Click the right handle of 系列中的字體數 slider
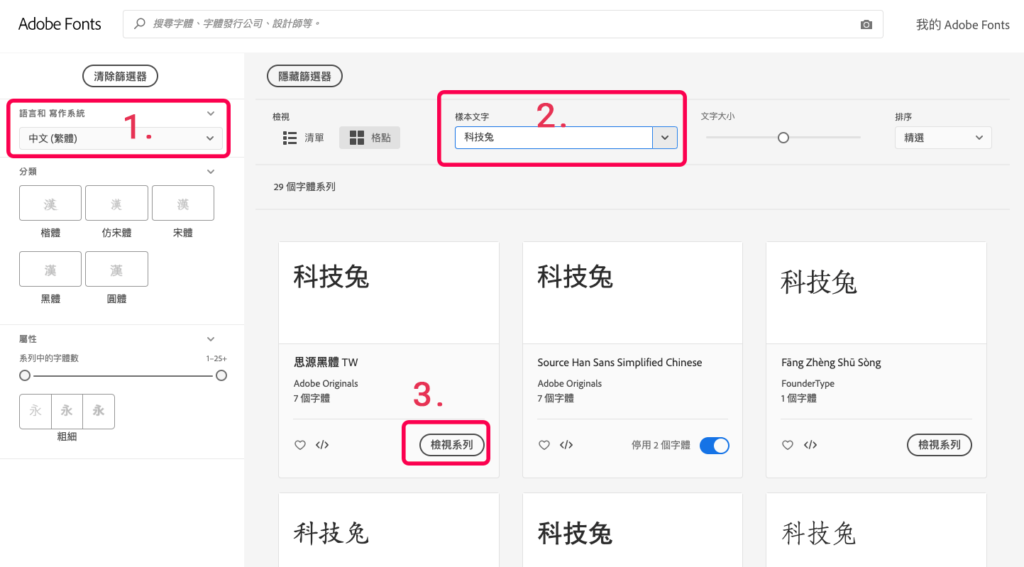The height and width of the screenshot is (567, 1024). tap(221, 376)
